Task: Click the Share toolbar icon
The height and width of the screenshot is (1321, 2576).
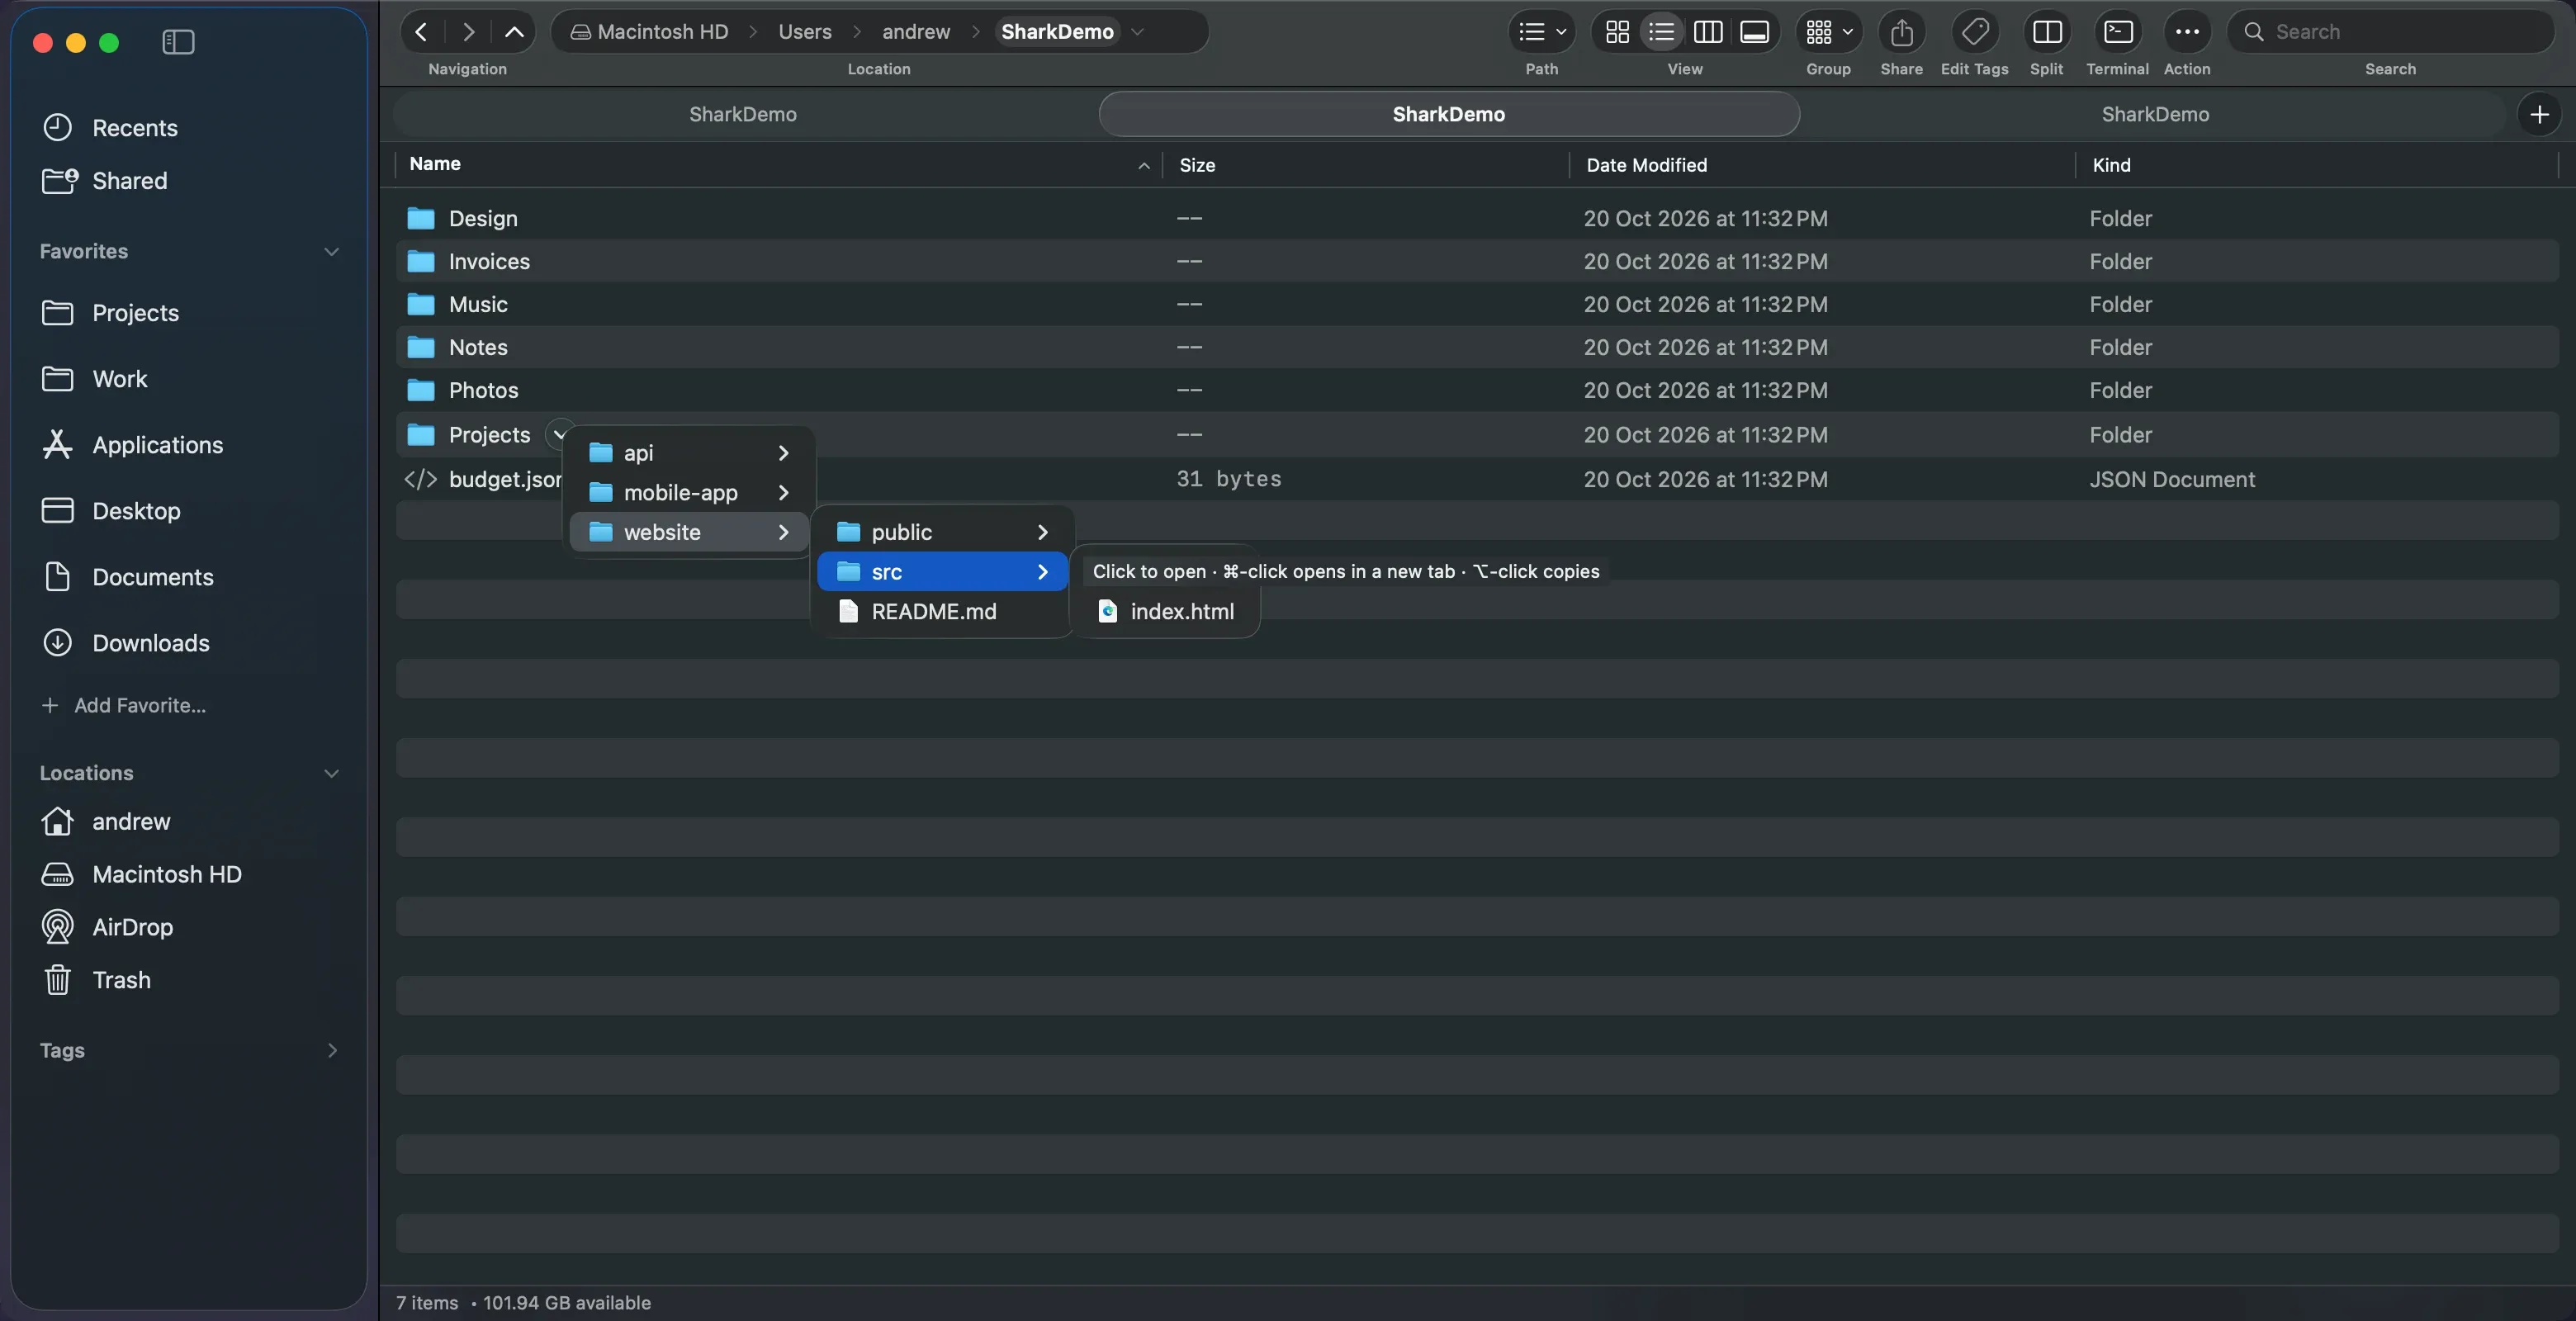Action: 1902,32
